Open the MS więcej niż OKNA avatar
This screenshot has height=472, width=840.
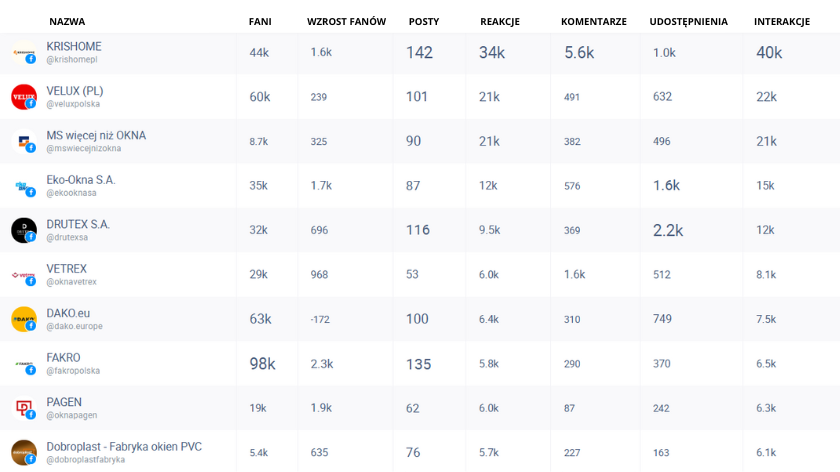point(24,141)
